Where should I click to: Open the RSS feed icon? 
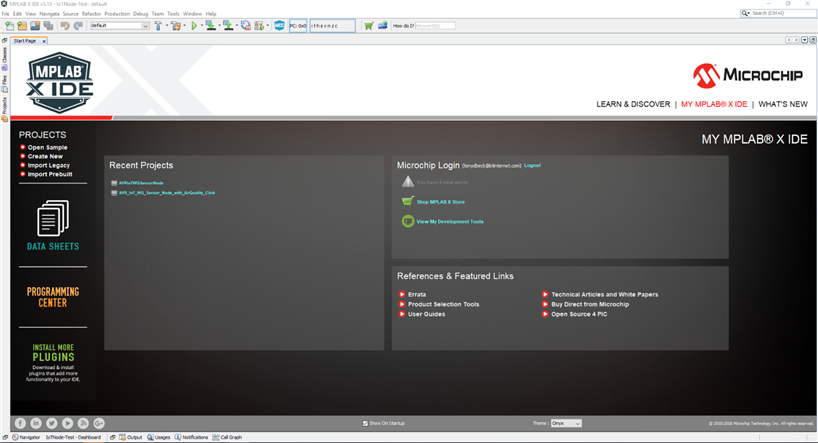point(83,423)
